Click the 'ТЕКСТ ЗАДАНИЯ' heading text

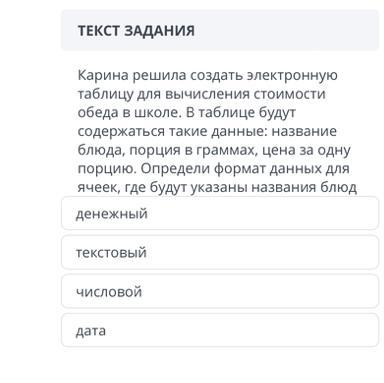pos(136,31)
